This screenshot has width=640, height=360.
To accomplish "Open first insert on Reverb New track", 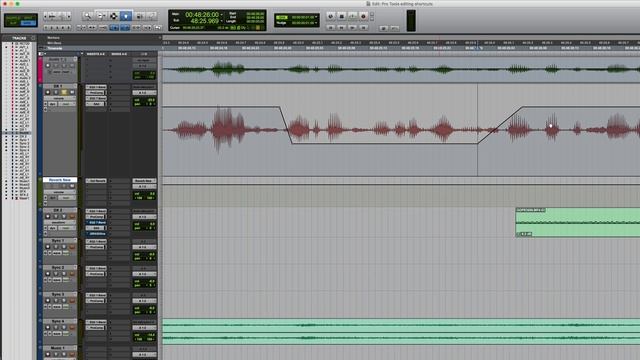I will click(96, 180).
